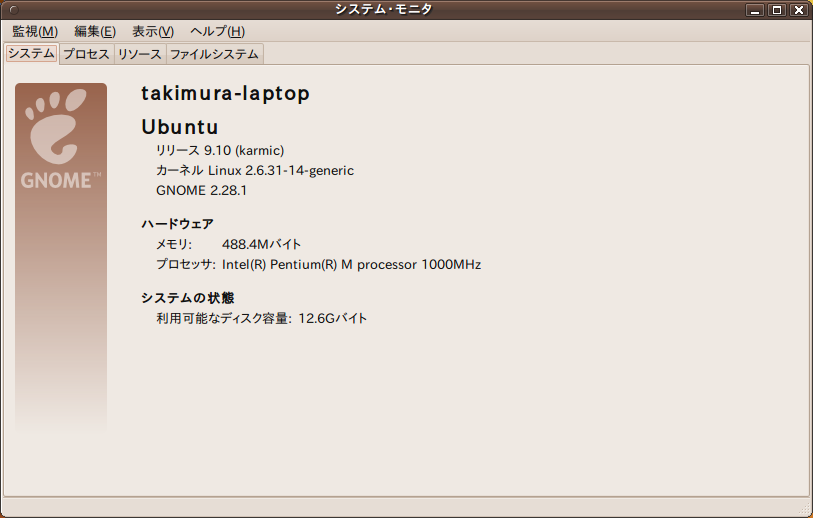The image size is (813, 518).
Task: Click the window menu icon in title bar
Action: [14, 10]
